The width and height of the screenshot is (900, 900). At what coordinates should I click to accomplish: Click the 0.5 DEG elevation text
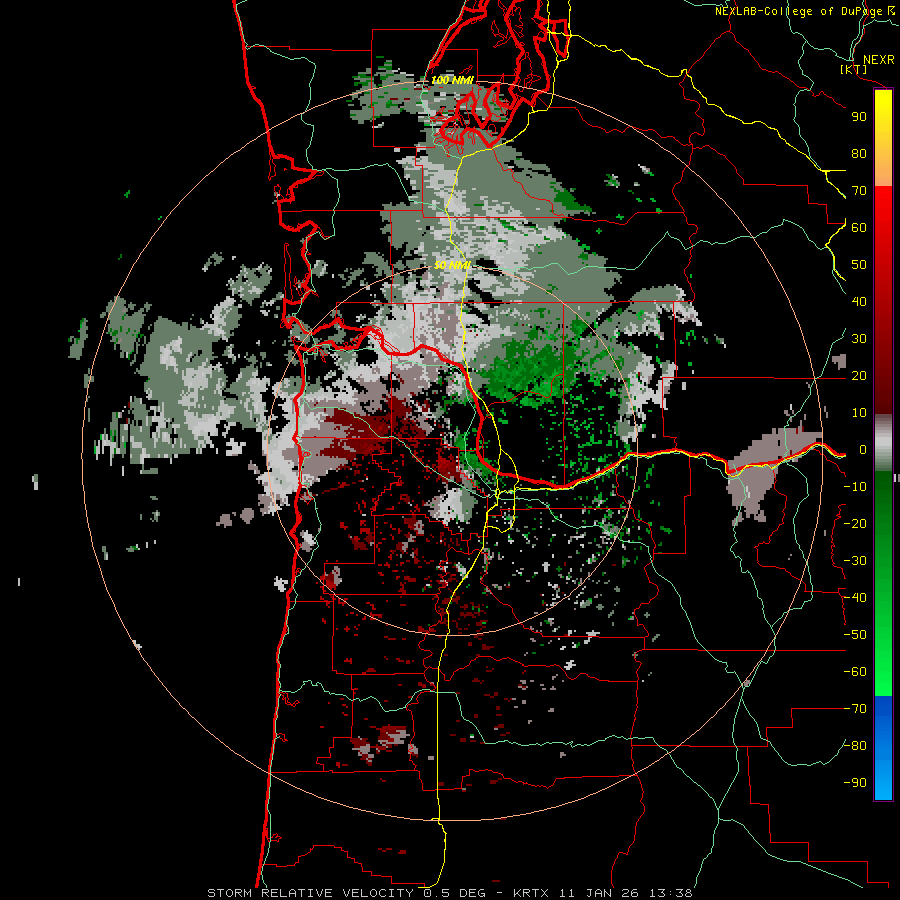coord(455,893)
